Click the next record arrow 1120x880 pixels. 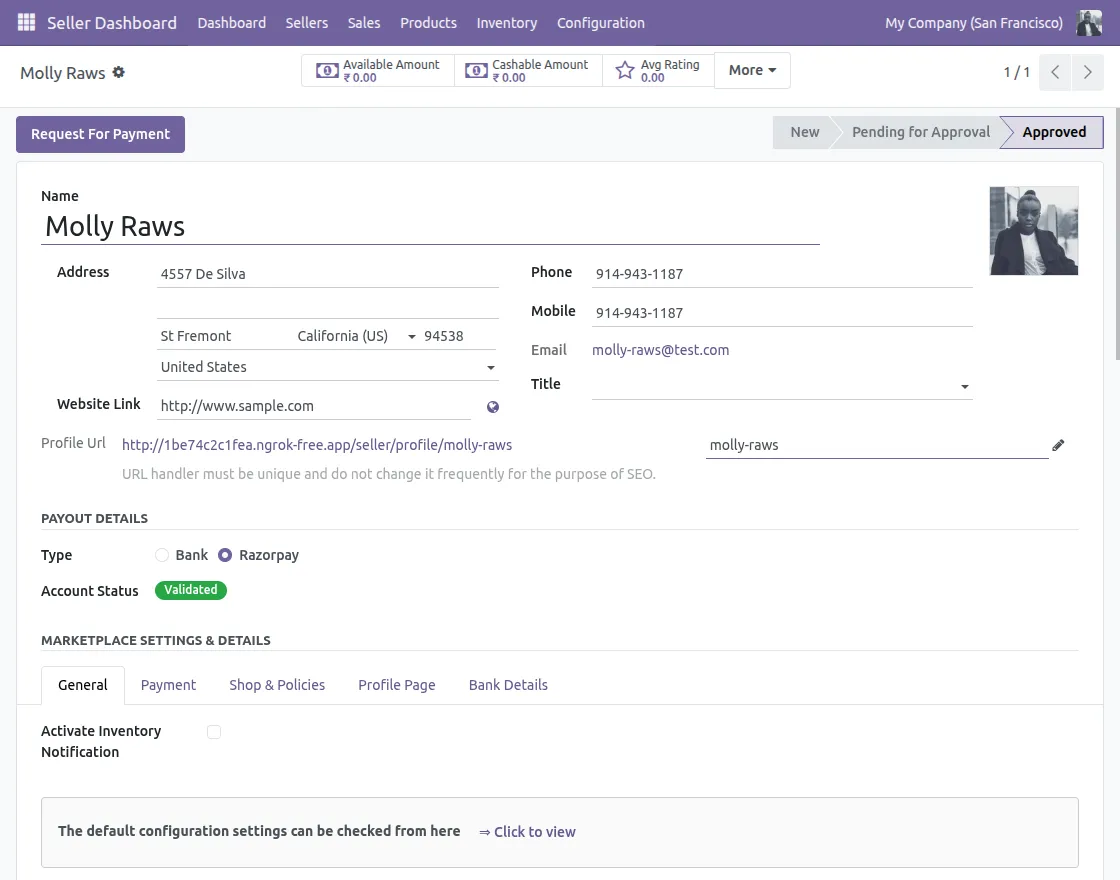click(1088, 72)
